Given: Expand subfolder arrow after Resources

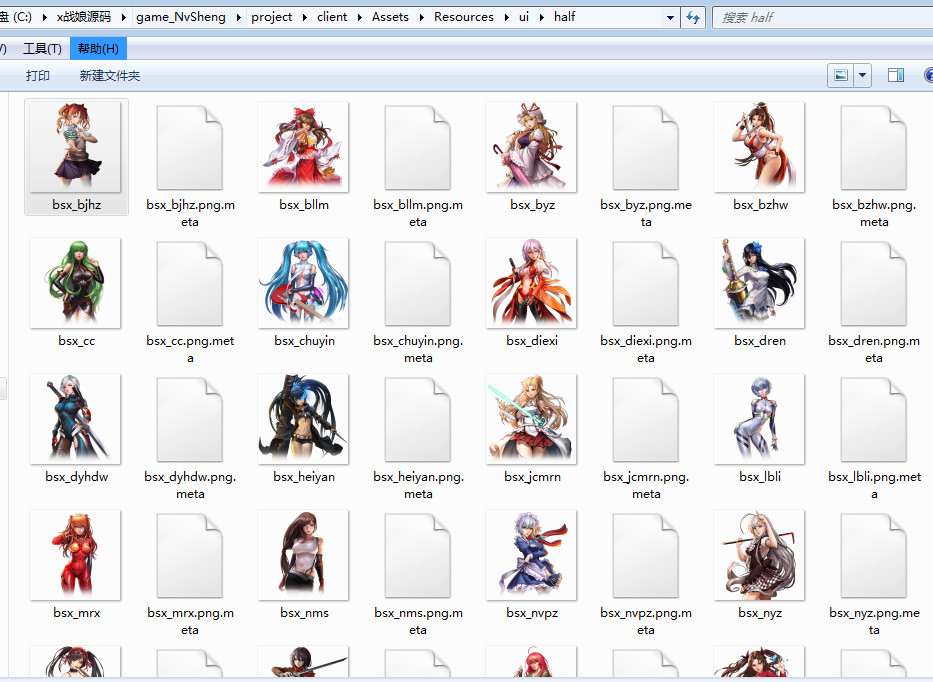Looking at the screenshot, I should (x=506, y=17).
